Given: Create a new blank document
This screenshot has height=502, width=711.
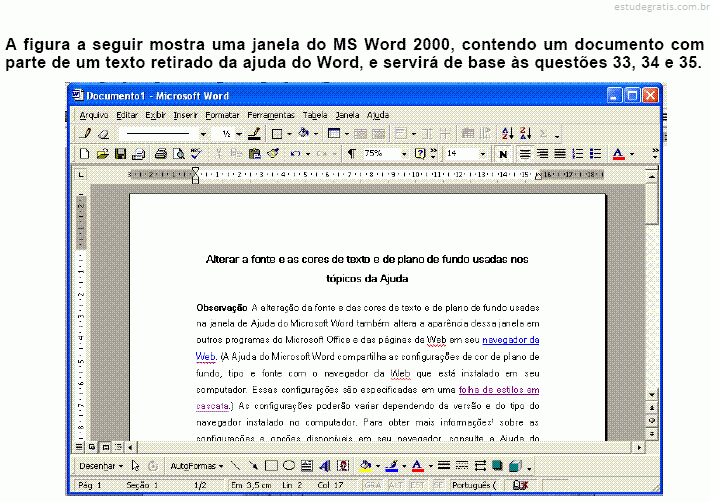Looking at the screenshot, I should tap(84, 154).
